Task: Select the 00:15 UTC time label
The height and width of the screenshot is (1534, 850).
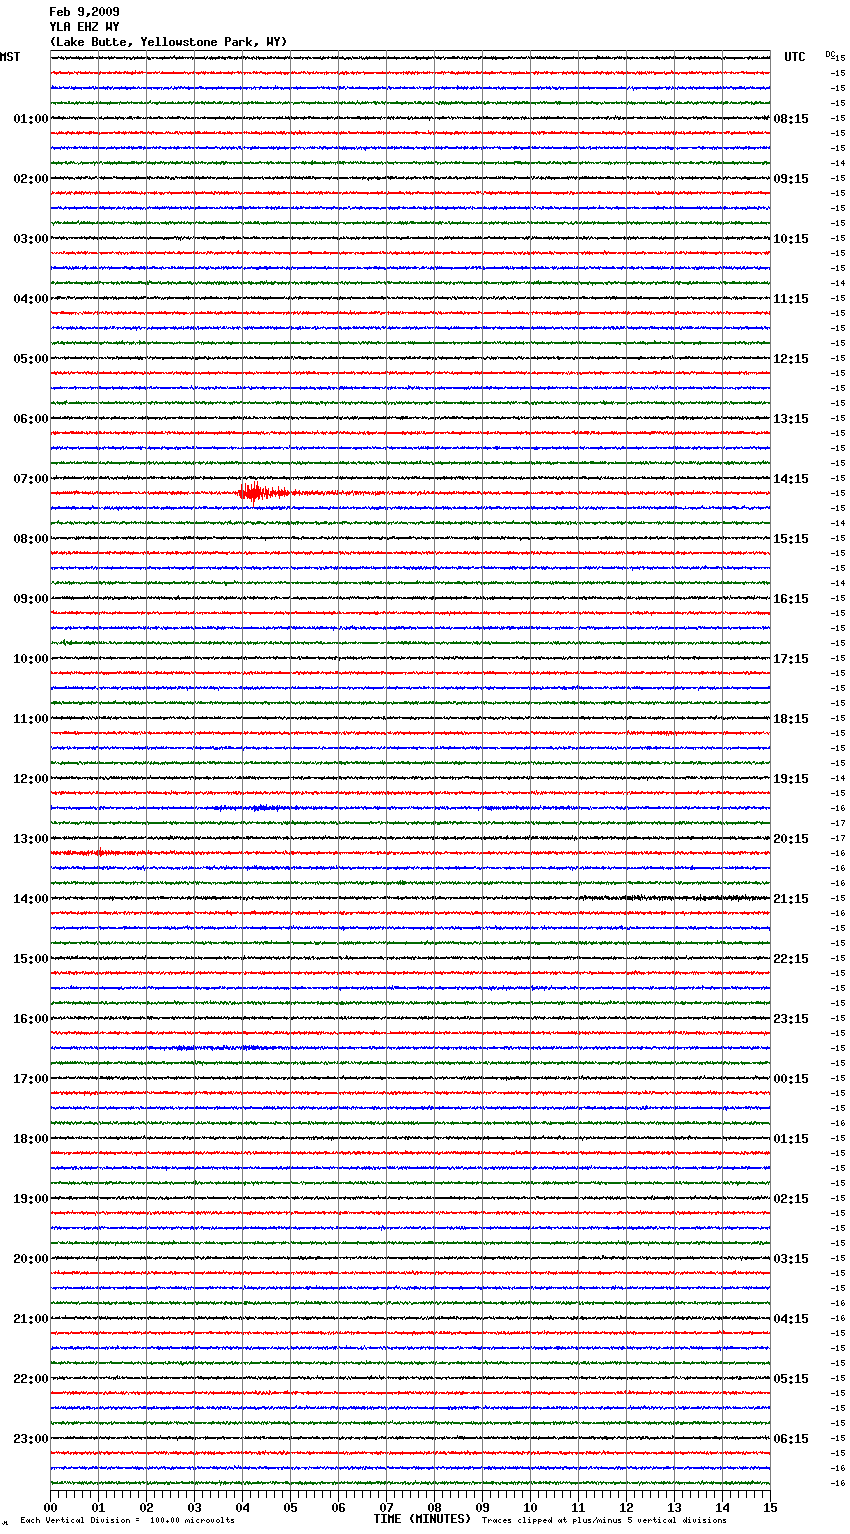Action: click(791, 1079)
